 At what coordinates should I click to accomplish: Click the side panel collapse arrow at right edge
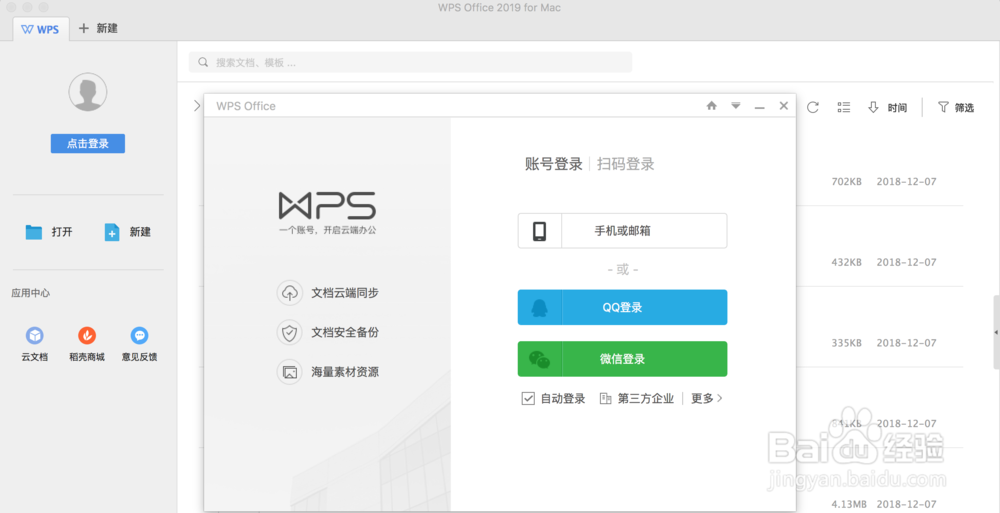[x=996, y=332]
